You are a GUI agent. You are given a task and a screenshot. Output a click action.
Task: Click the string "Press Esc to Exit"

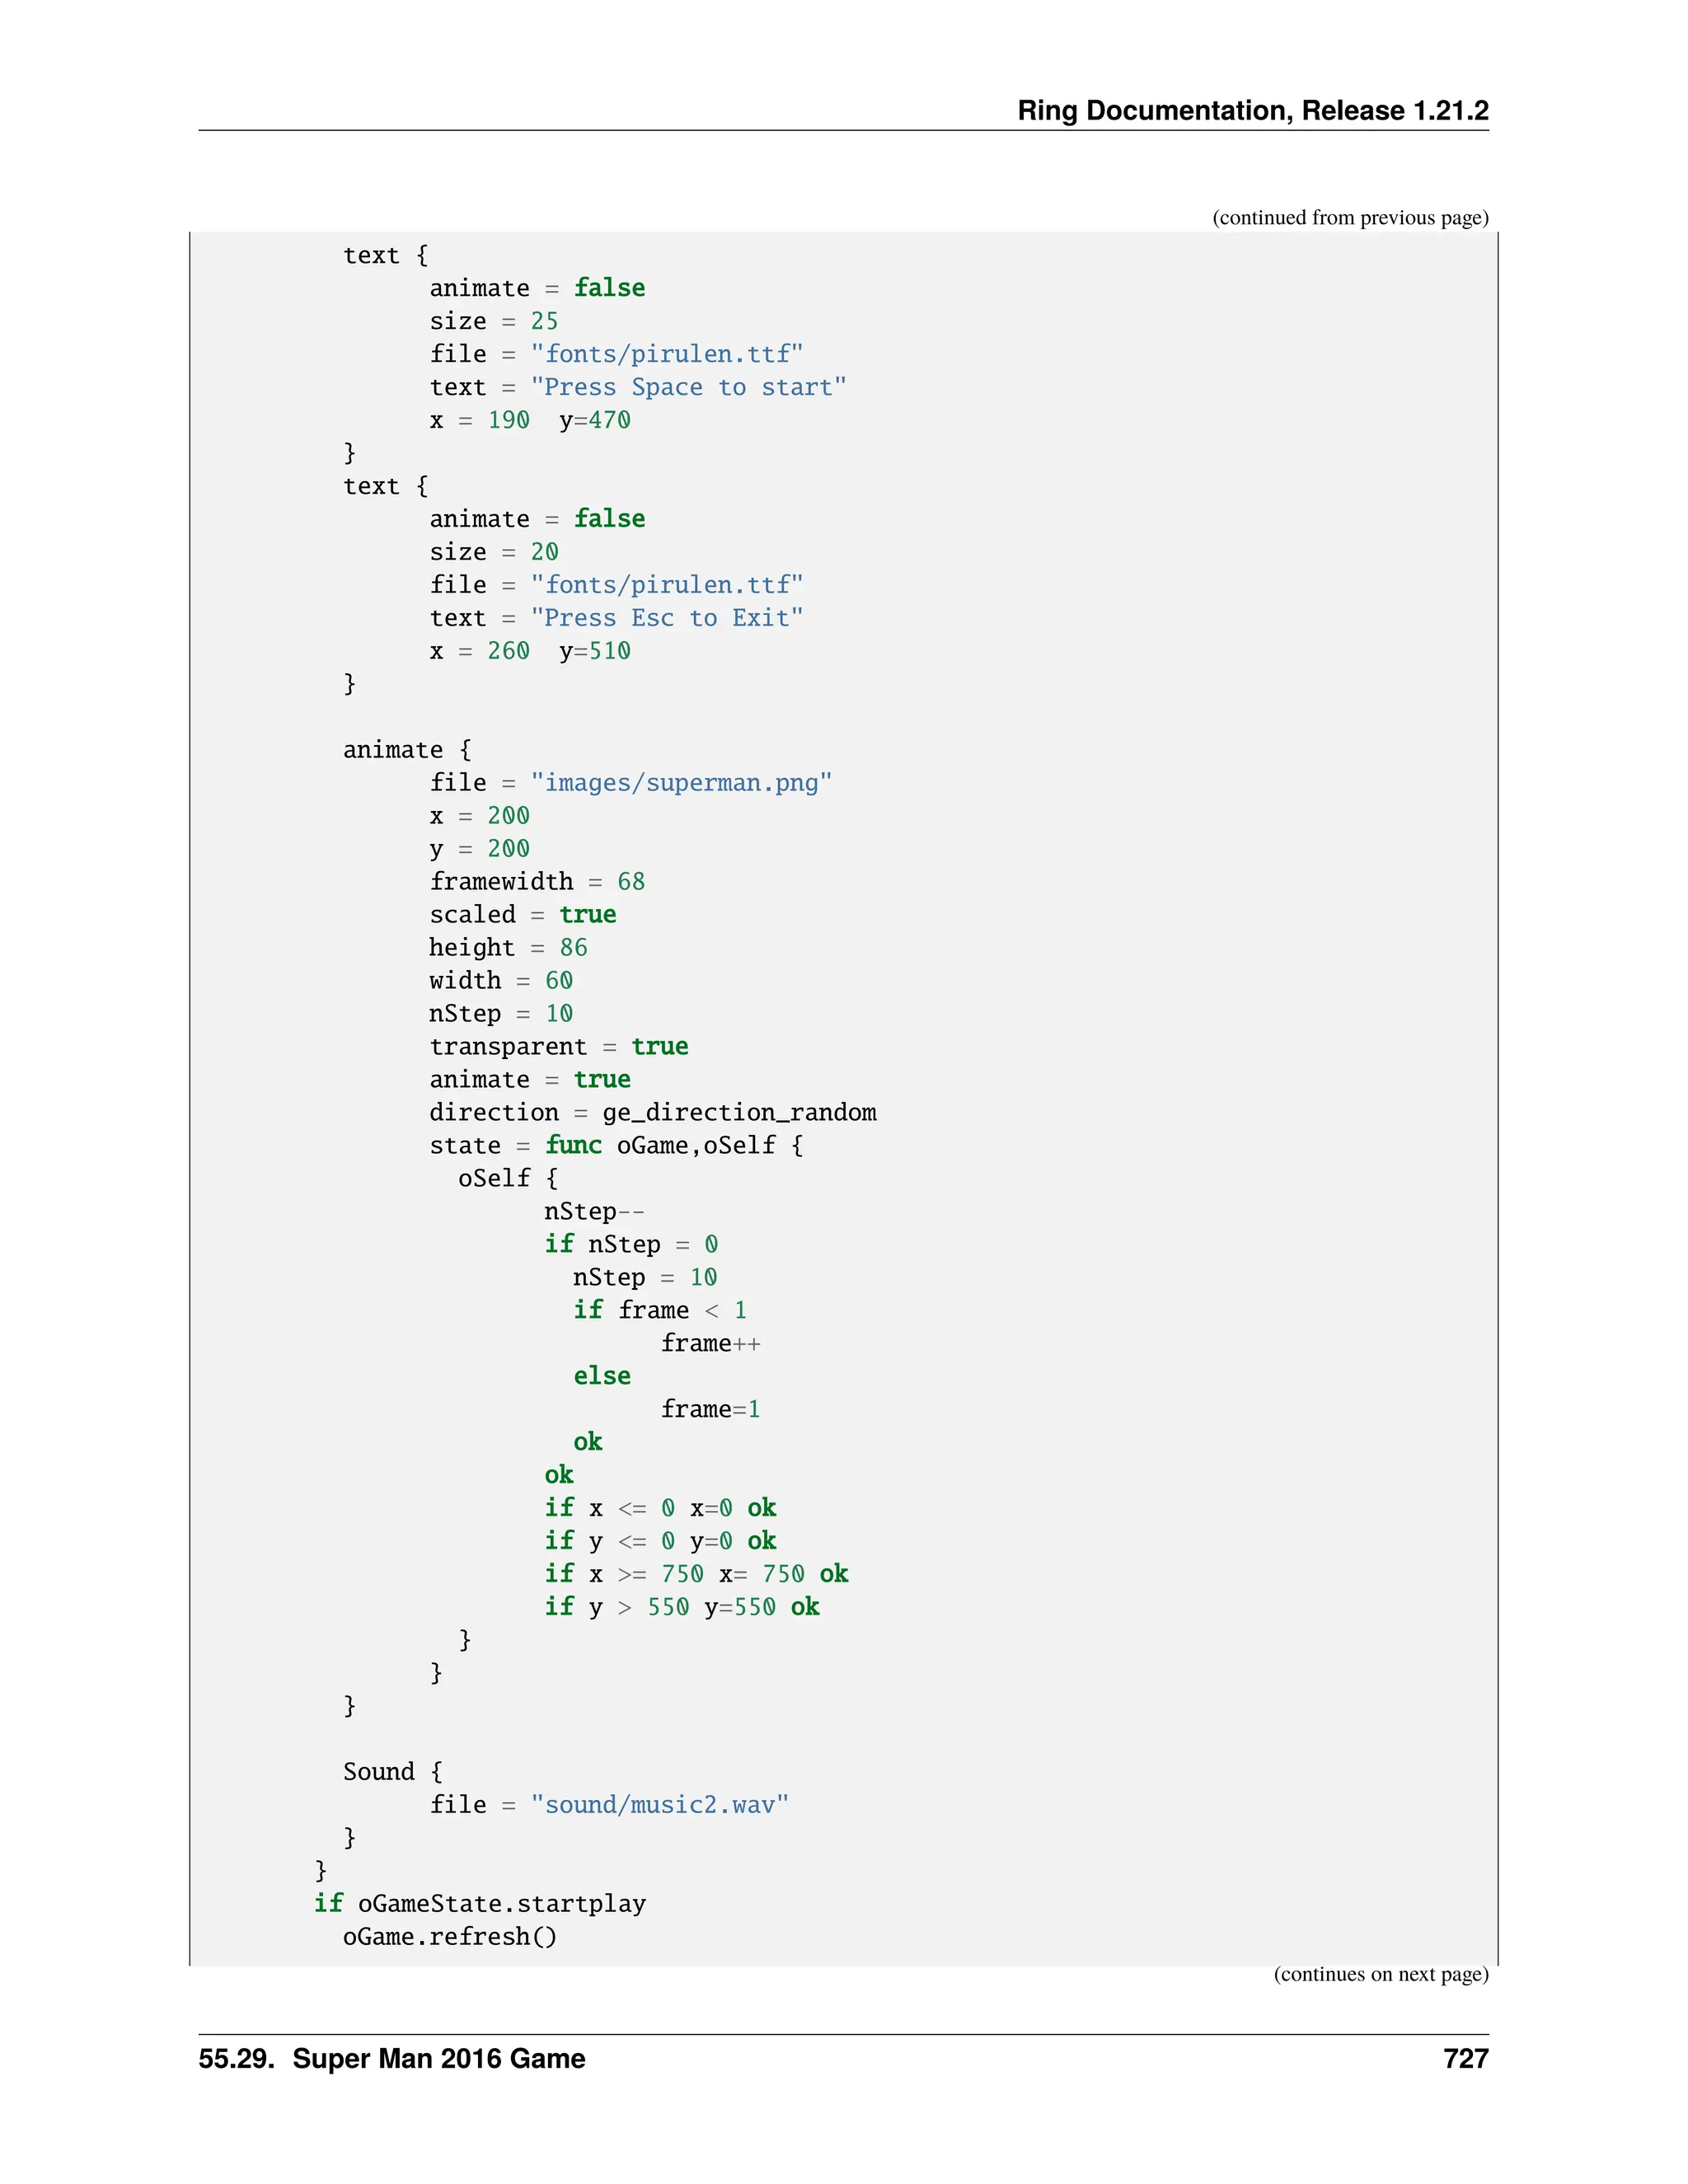666,618
